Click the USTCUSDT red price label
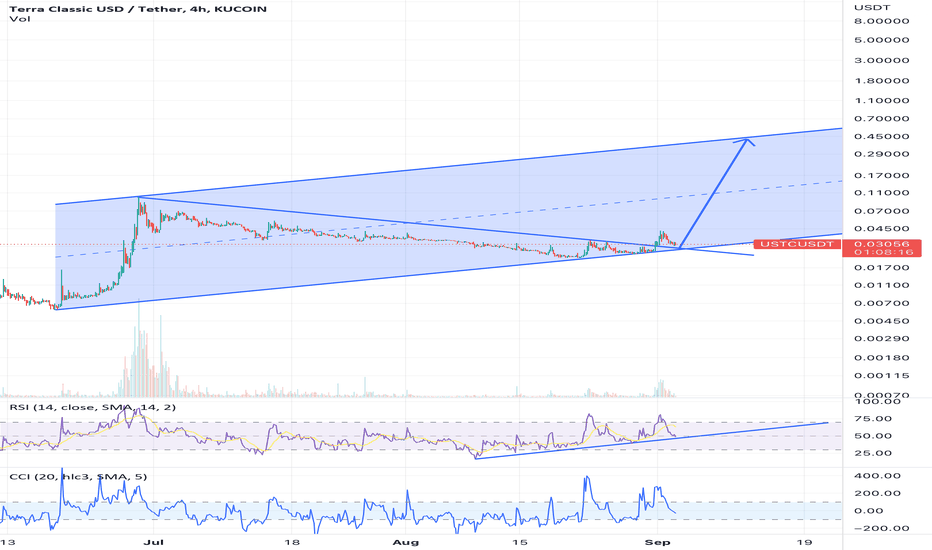Image resolution: width=932 pixels, height=550 pixels. (x=797, y=244)
